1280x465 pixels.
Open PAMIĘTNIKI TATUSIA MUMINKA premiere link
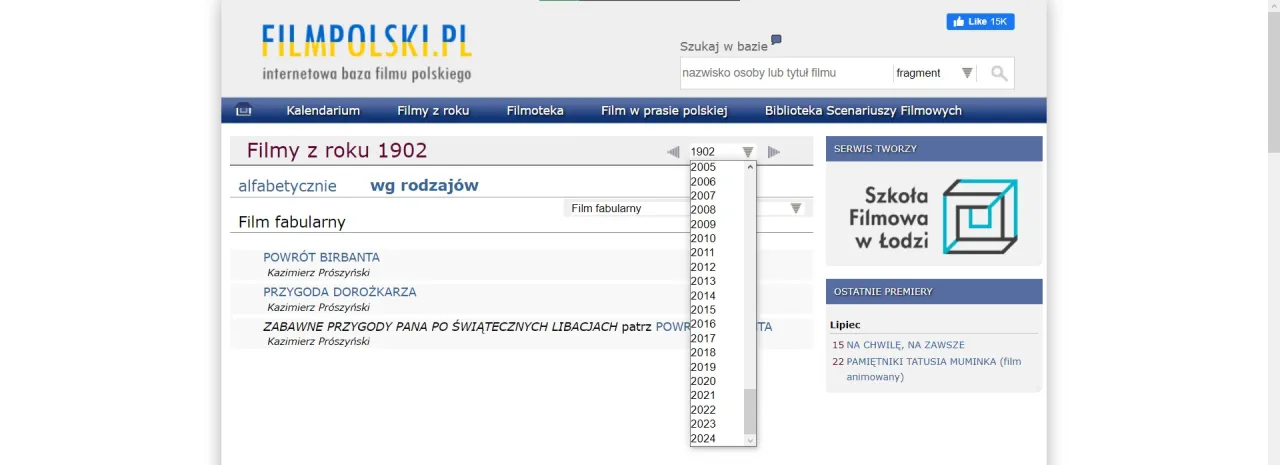(934, 369)
